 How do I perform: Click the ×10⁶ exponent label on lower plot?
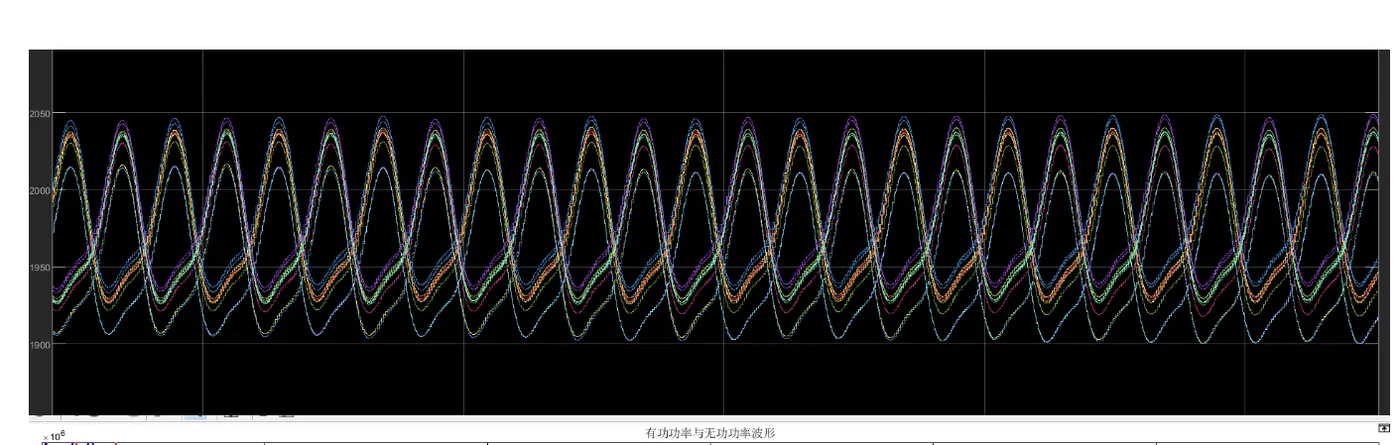(52, 436)
